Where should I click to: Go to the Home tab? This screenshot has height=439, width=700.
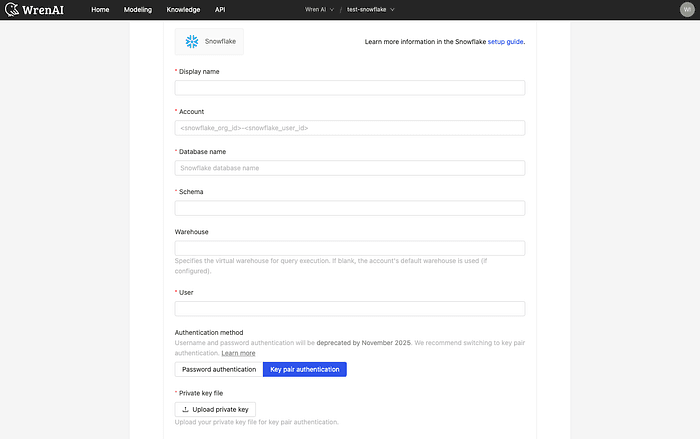(x=100, y=9)
